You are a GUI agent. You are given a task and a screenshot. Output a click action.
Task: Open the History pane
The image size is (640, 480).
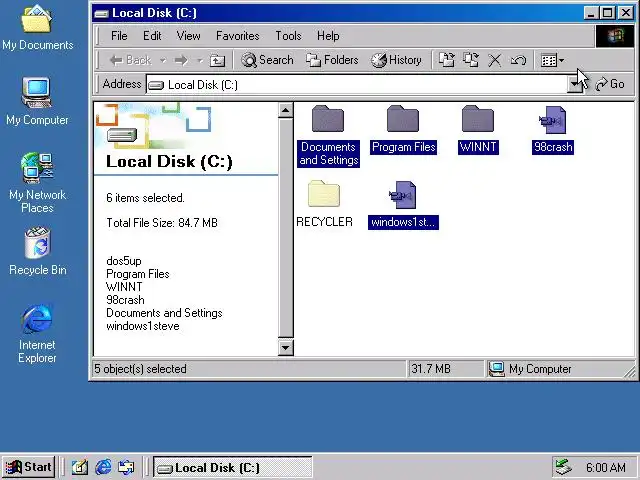point(396,60)
